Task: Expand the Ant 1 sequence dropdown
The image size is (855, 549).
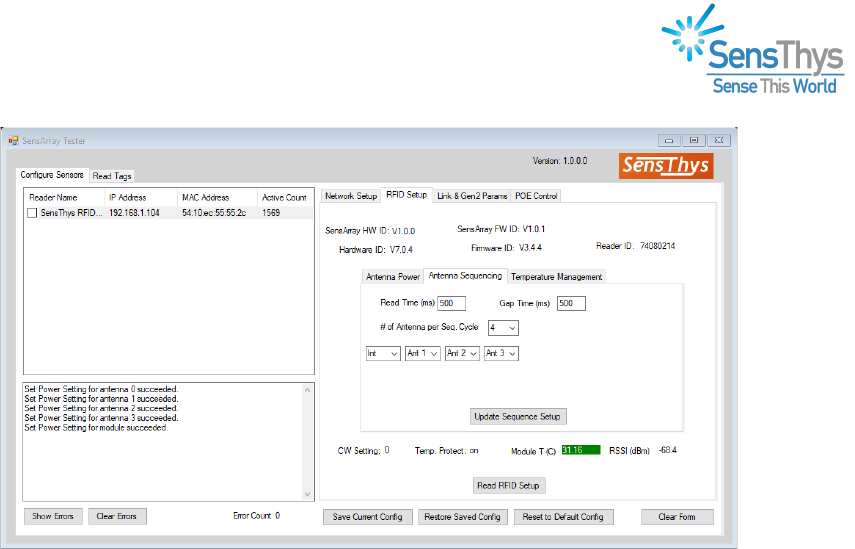Action: [x=423, y=353]
